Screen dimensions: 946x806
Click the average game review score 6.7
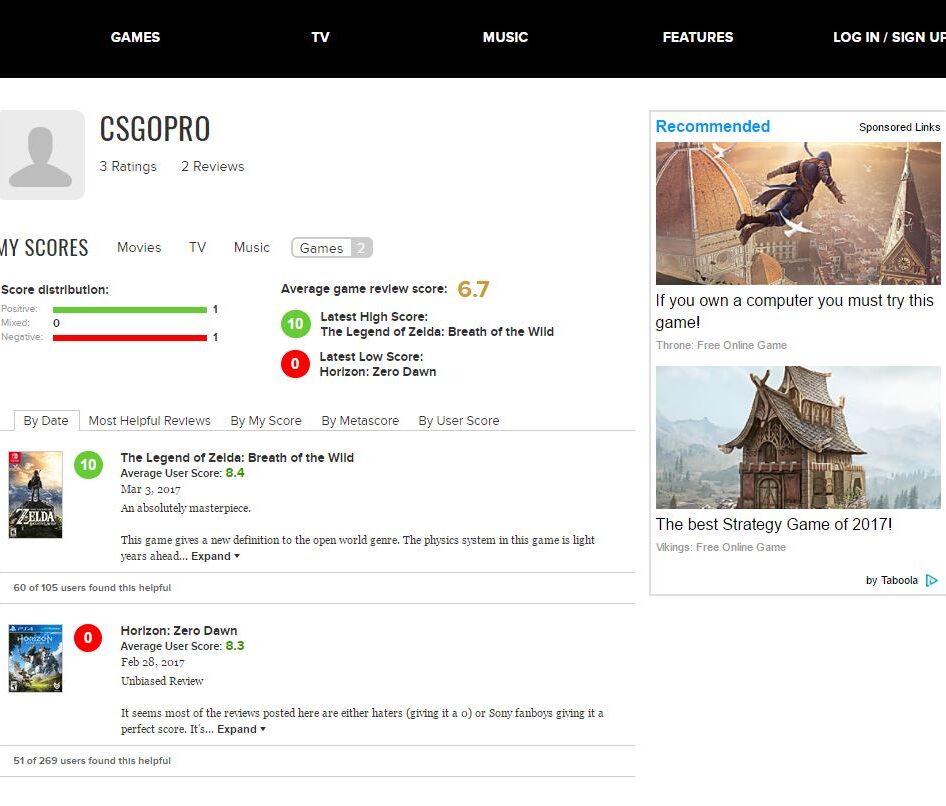click(473, 290)
